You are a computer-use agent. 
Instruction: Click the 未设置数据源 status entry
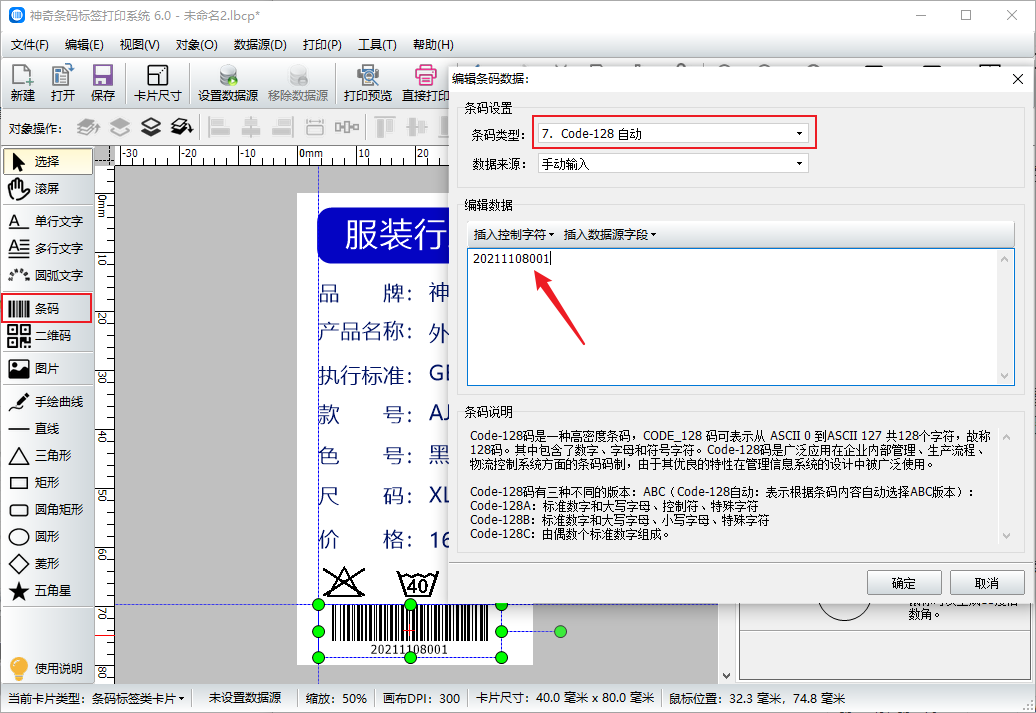(244, 698)
